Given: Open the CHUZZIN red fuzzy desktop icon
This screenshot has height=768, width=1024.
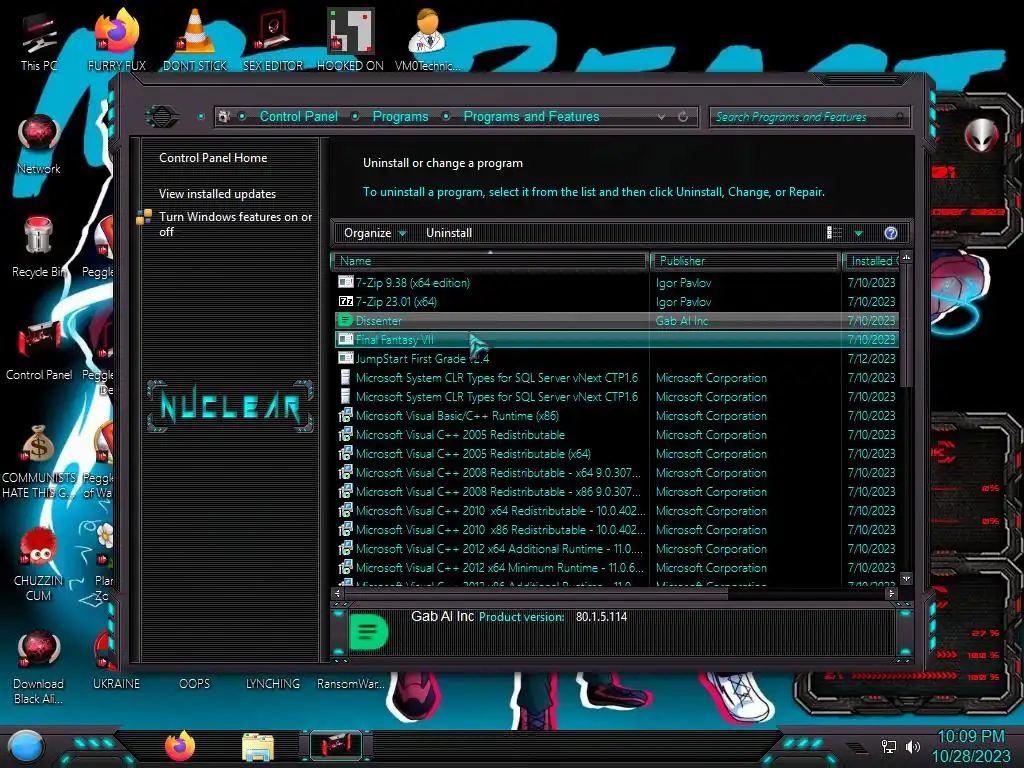Looking at the screenshot, I should click(x=39, y=563).
